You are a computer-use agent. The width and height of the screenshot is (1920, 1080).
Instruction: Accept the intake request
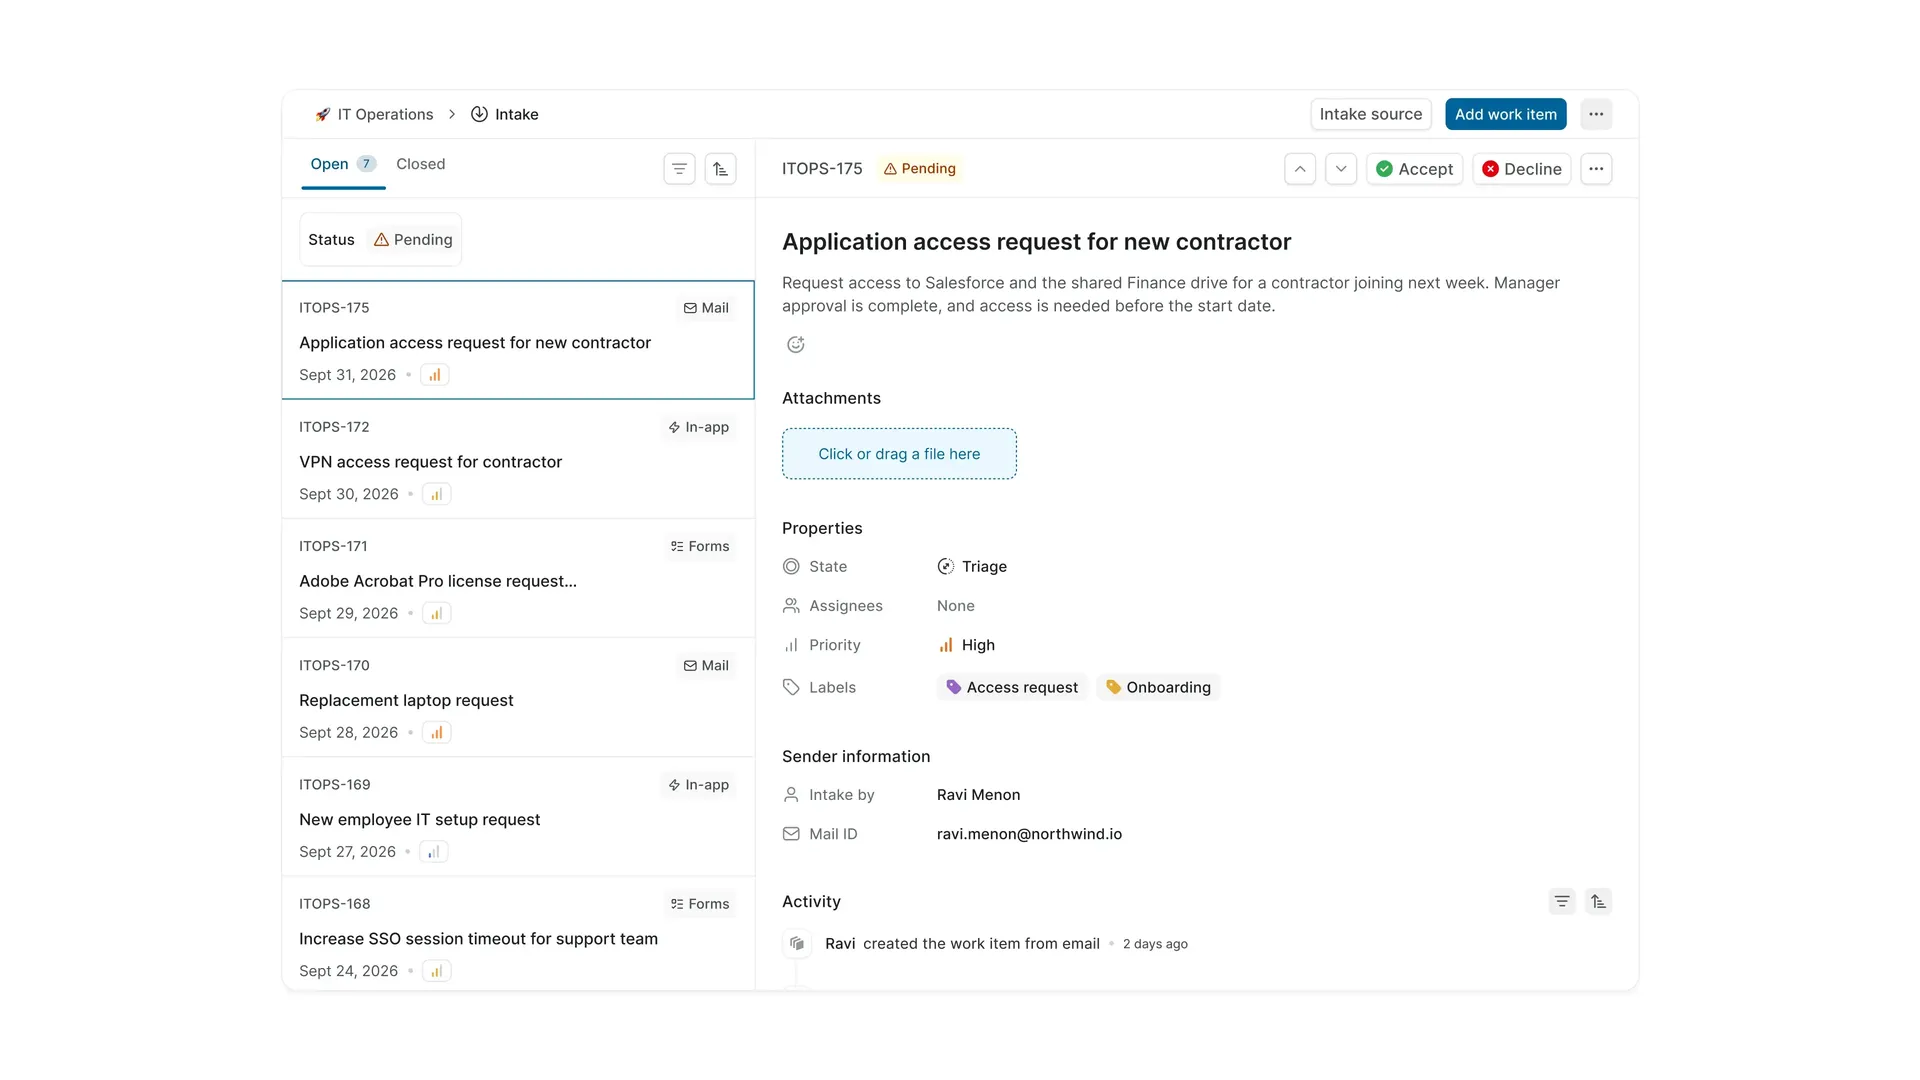(x=1414, y=169)
